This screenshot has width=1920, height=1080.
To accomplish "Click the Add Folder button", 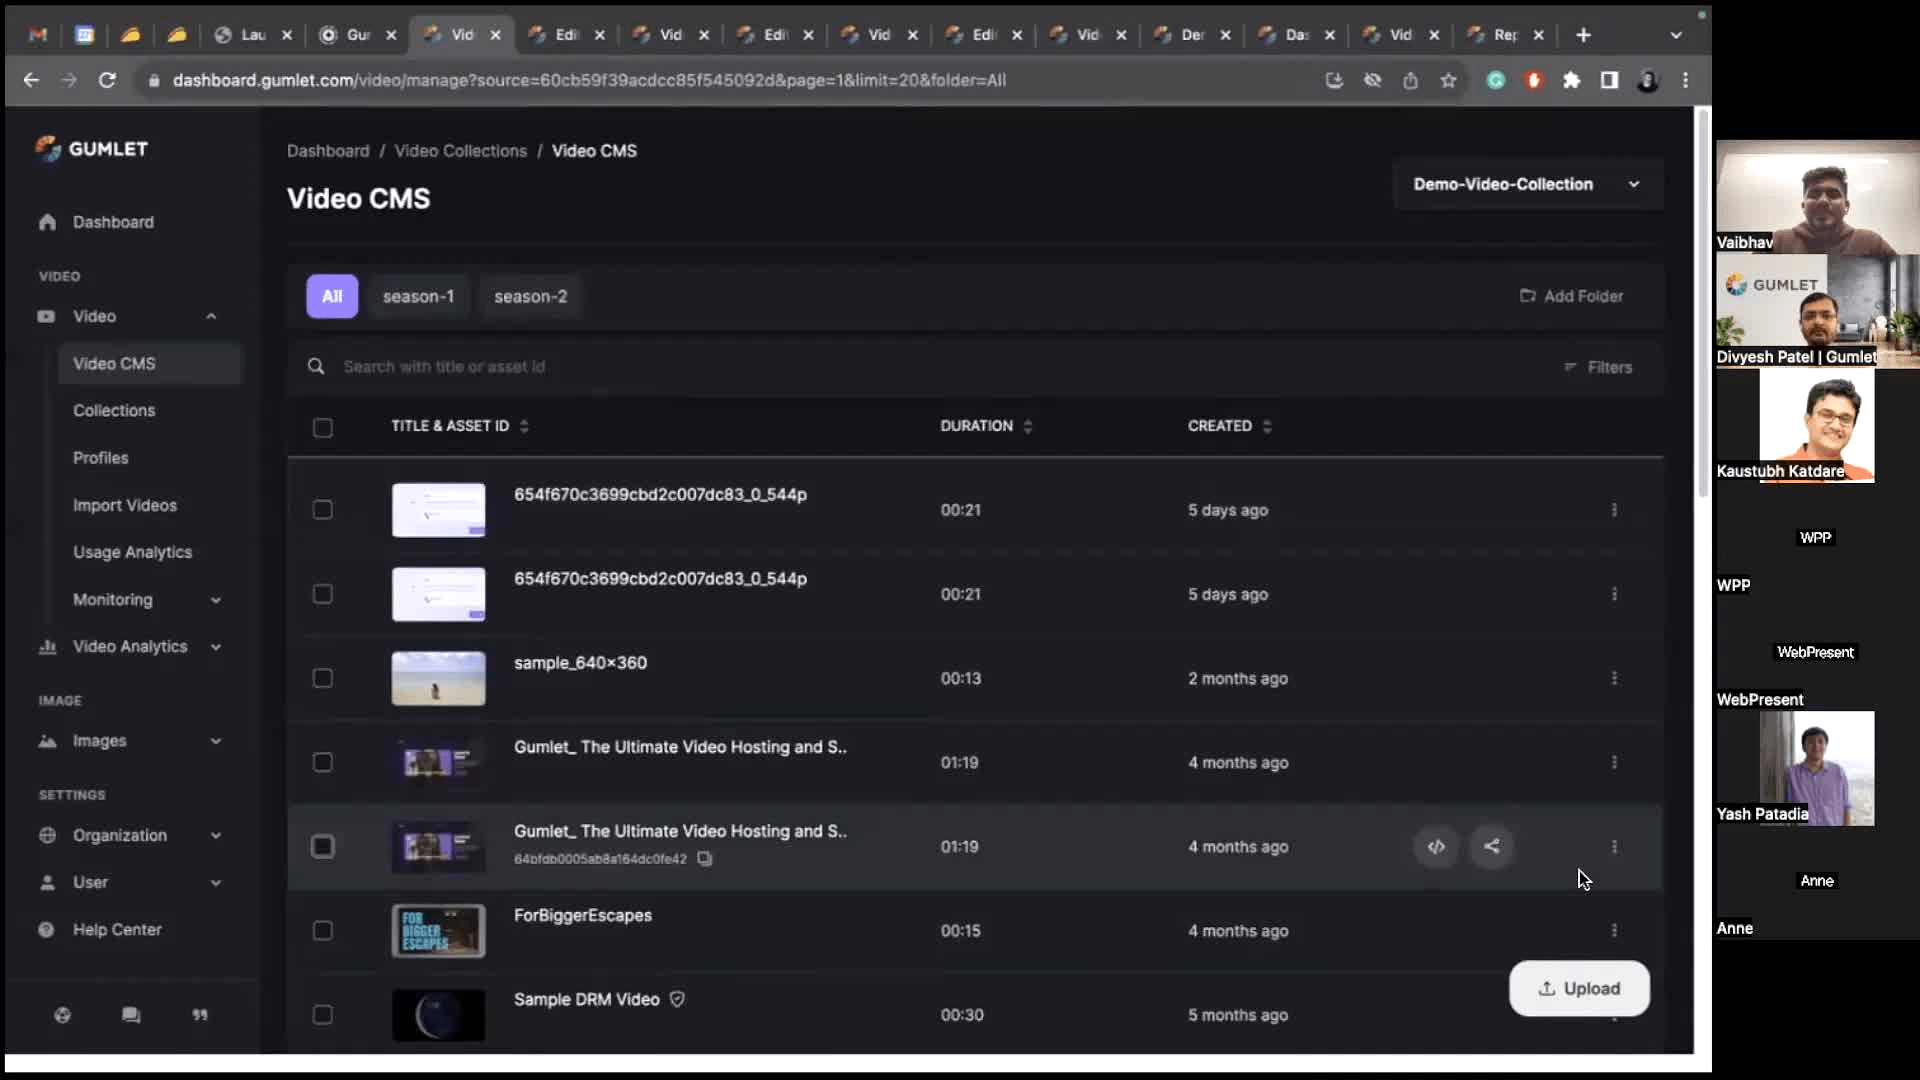I will [x=1571, y=296].
